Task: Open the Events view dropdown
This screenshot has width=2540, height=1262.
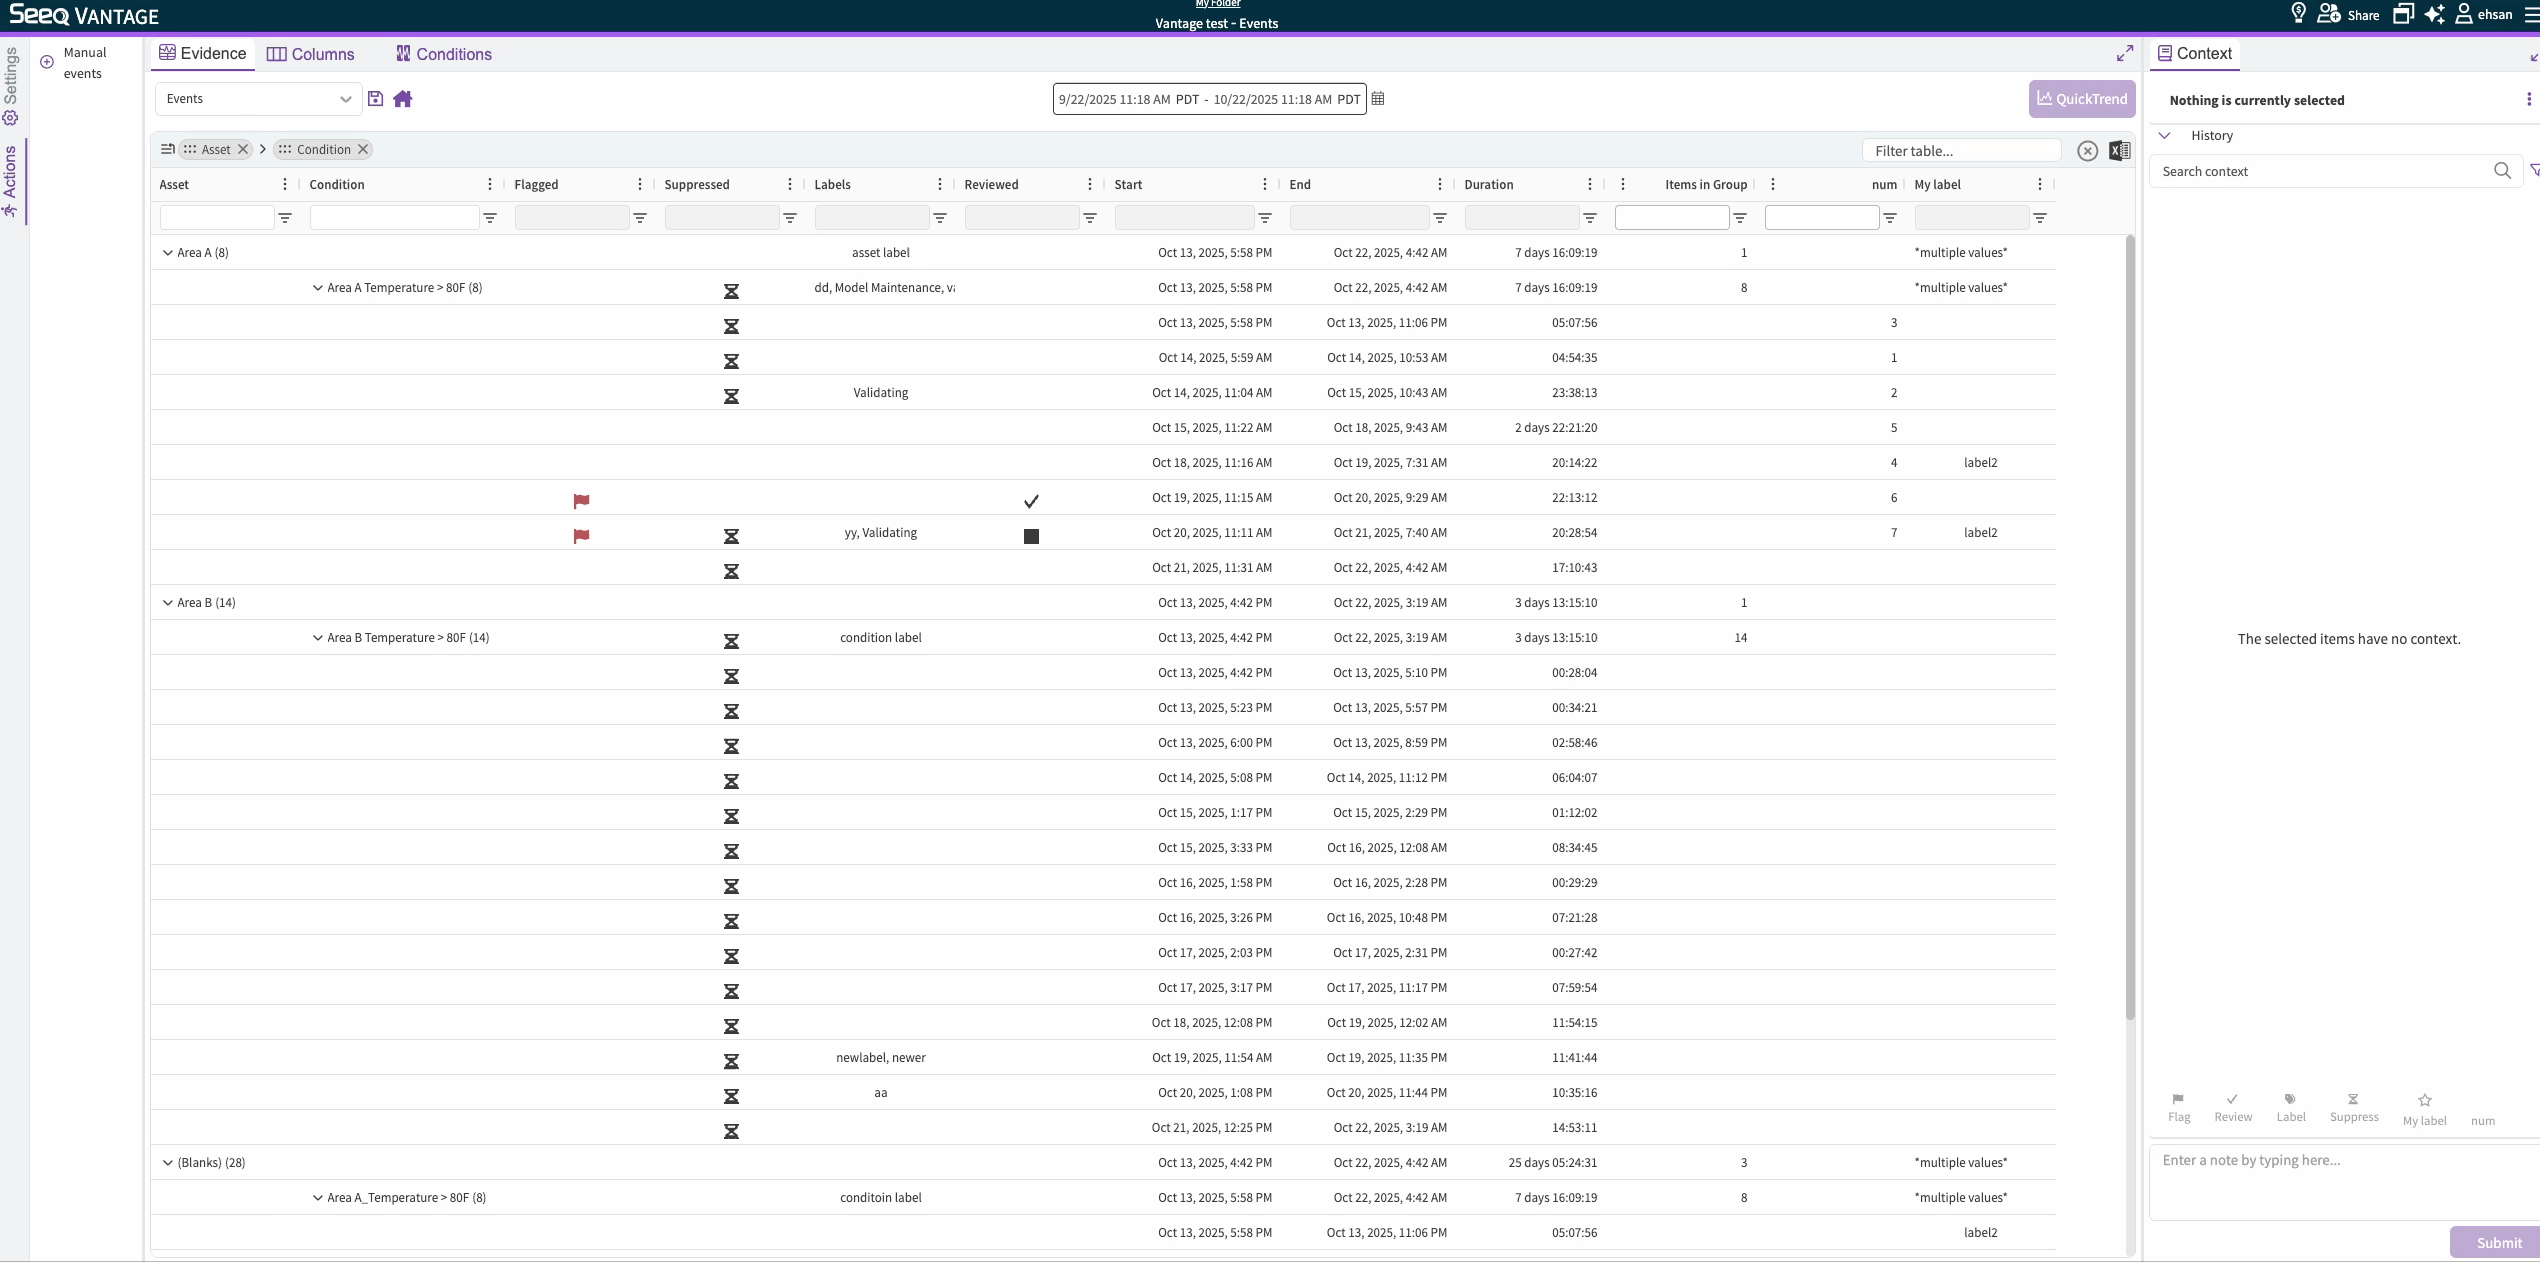Action: tap(258, 99)
